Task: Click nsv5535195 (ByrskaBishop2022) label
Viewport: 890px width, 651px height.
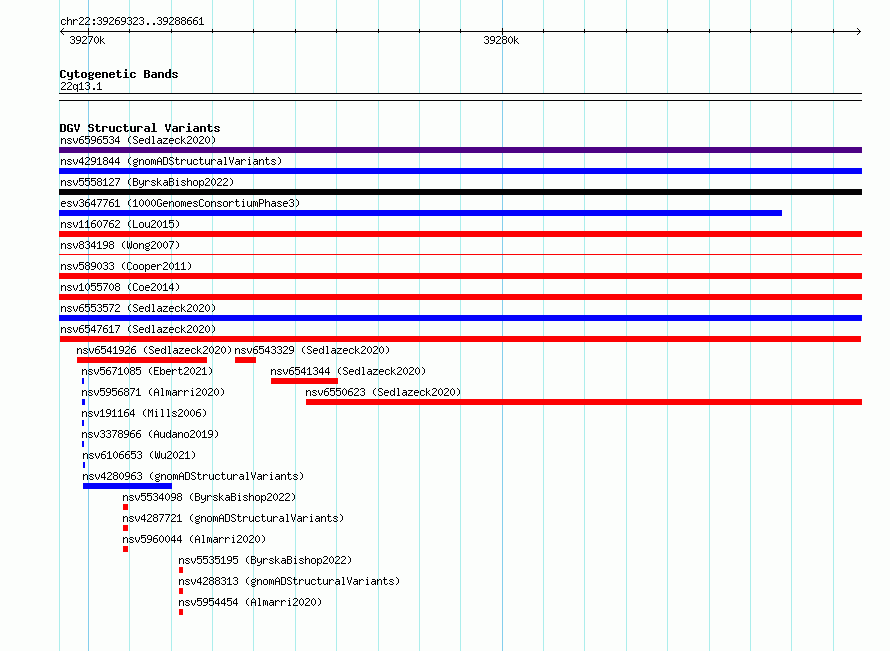Action: tap(265, 560)
